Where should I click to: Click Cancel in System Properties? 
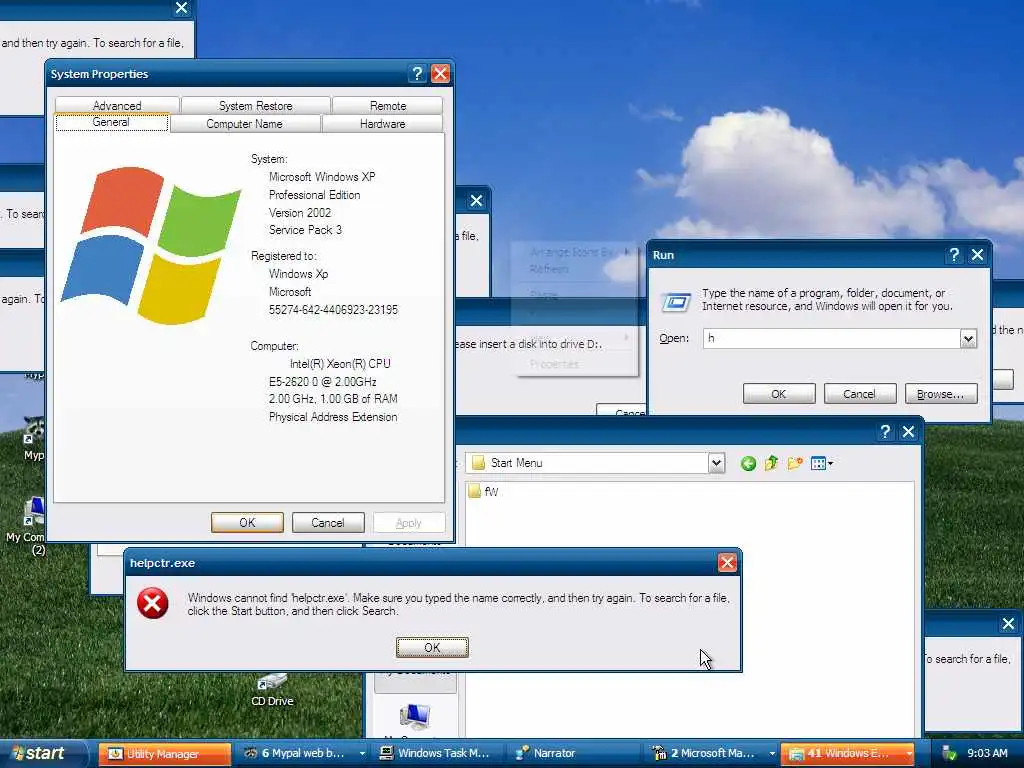328,522
